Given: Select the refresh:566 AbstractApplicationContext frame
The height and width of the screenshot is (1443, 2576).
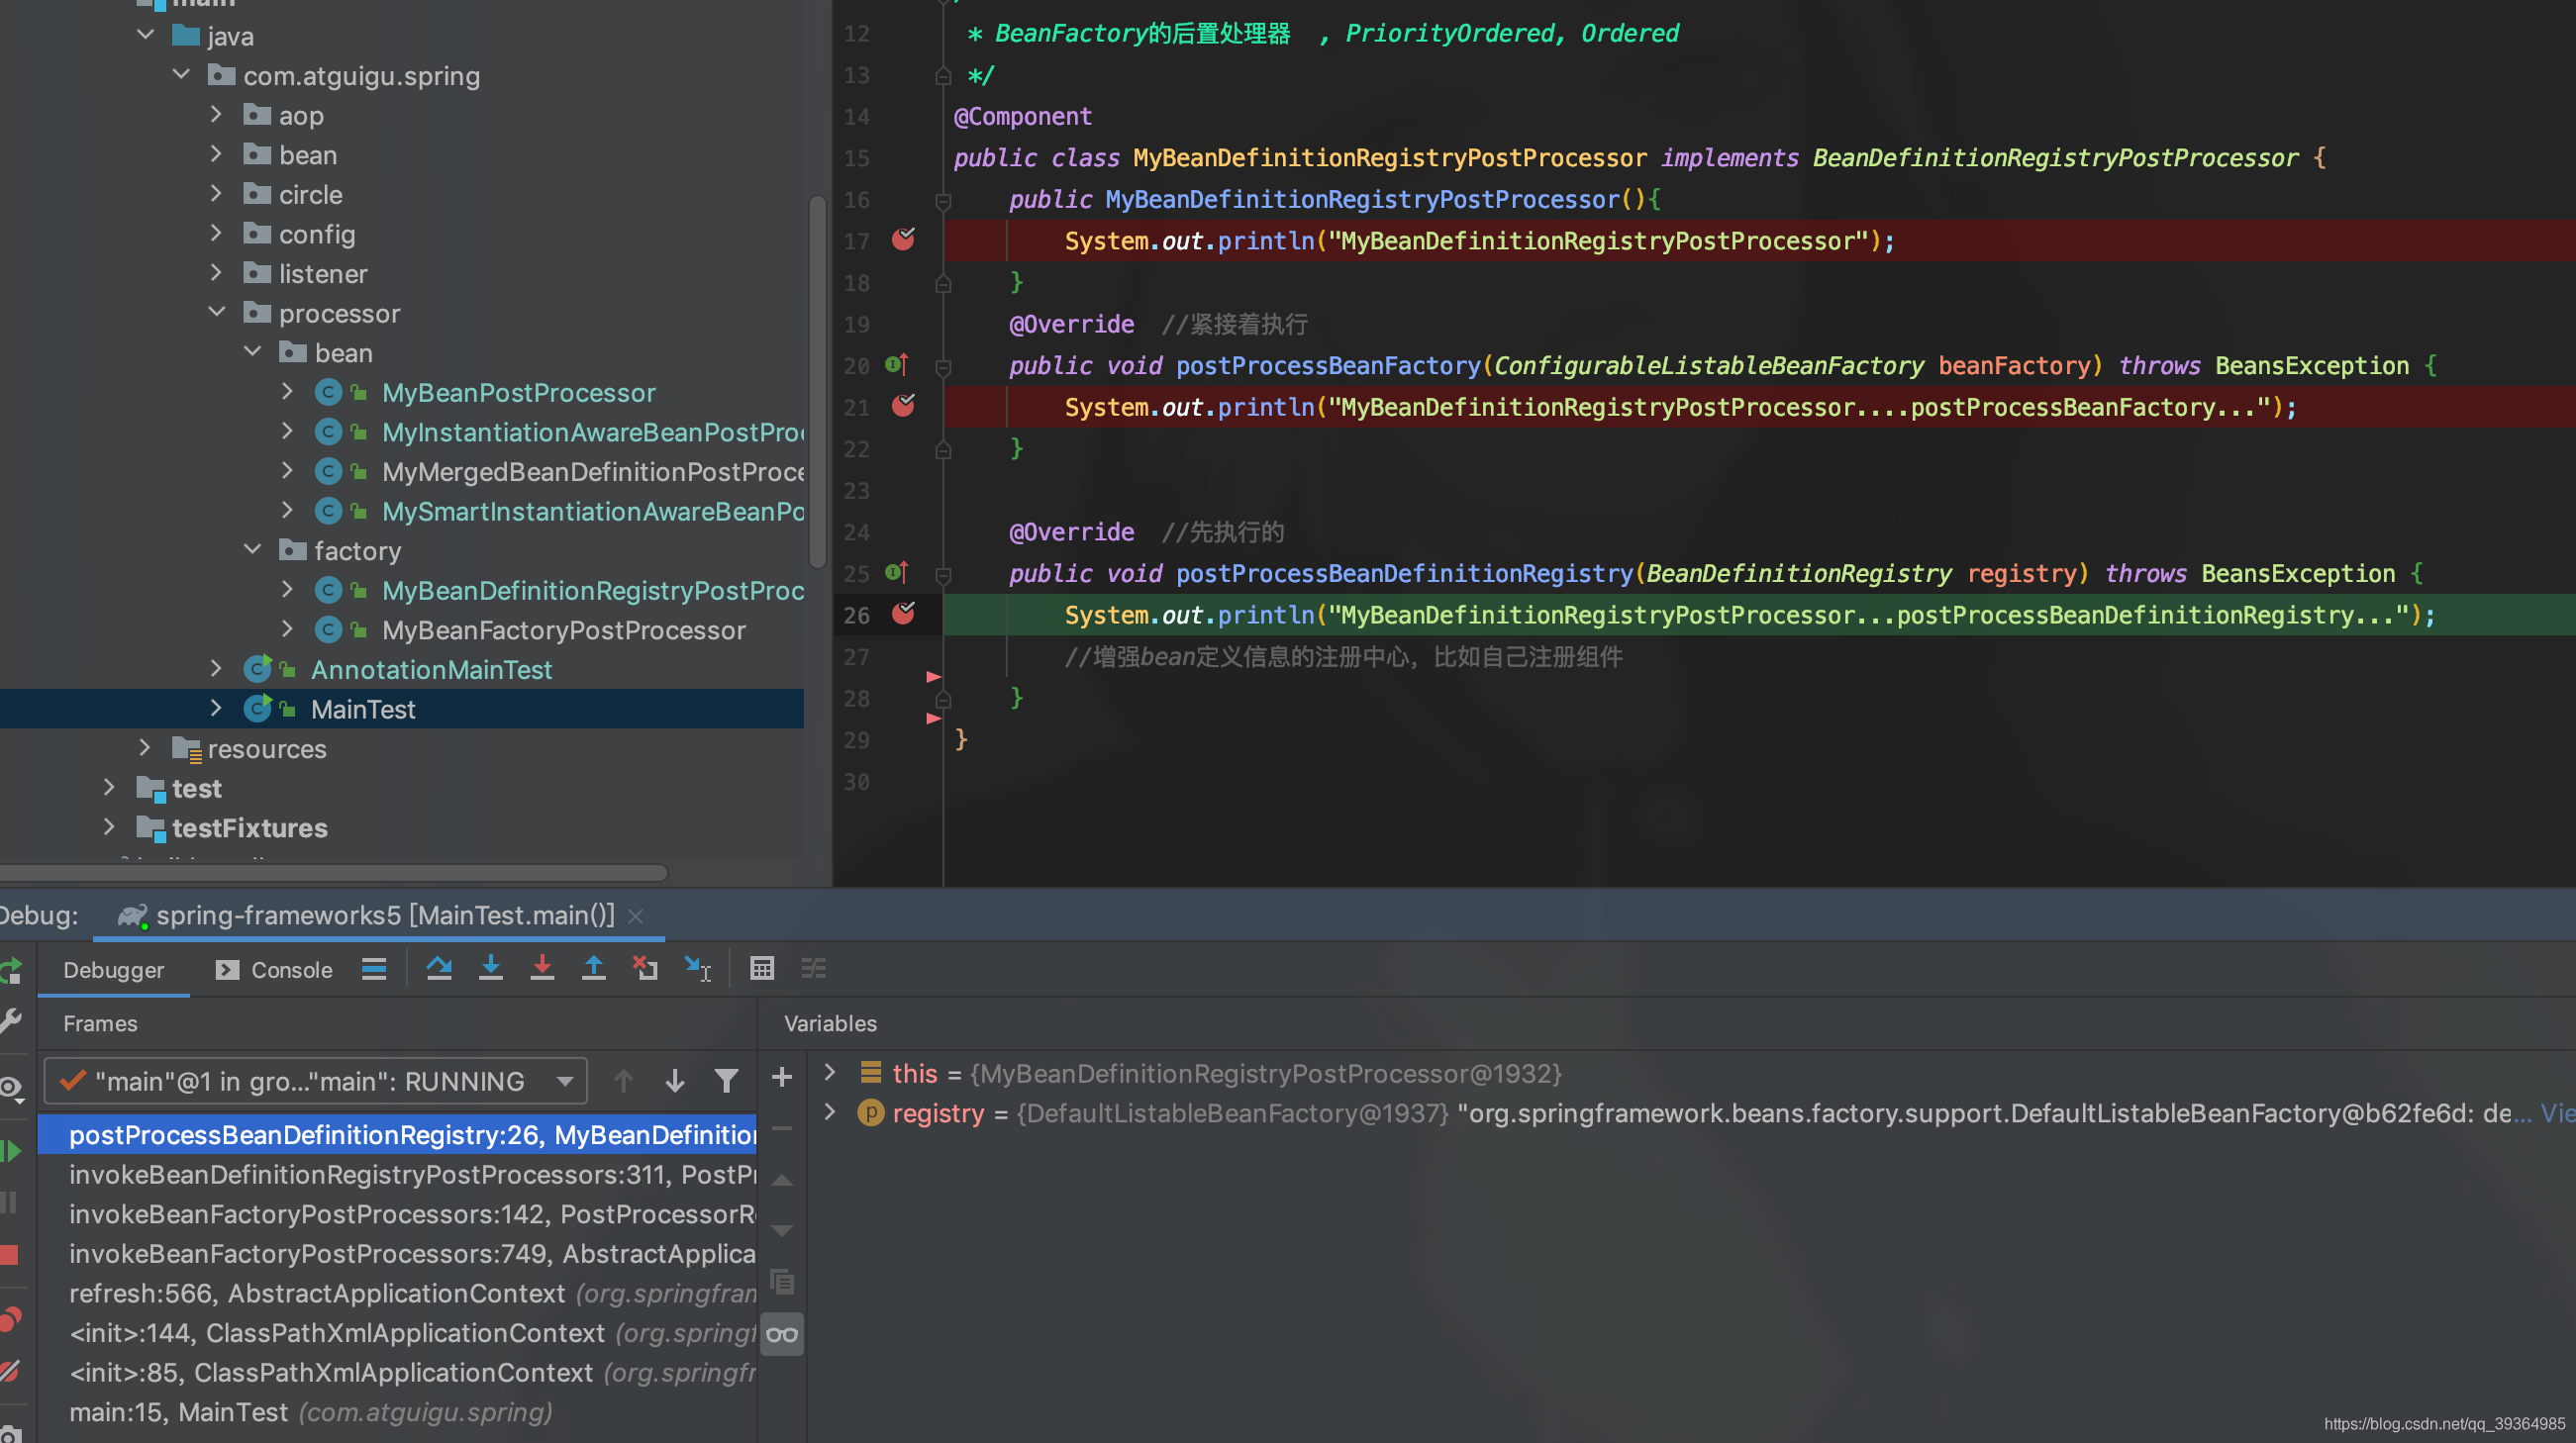Looking at the screenshot, I should coord(316,1293).
